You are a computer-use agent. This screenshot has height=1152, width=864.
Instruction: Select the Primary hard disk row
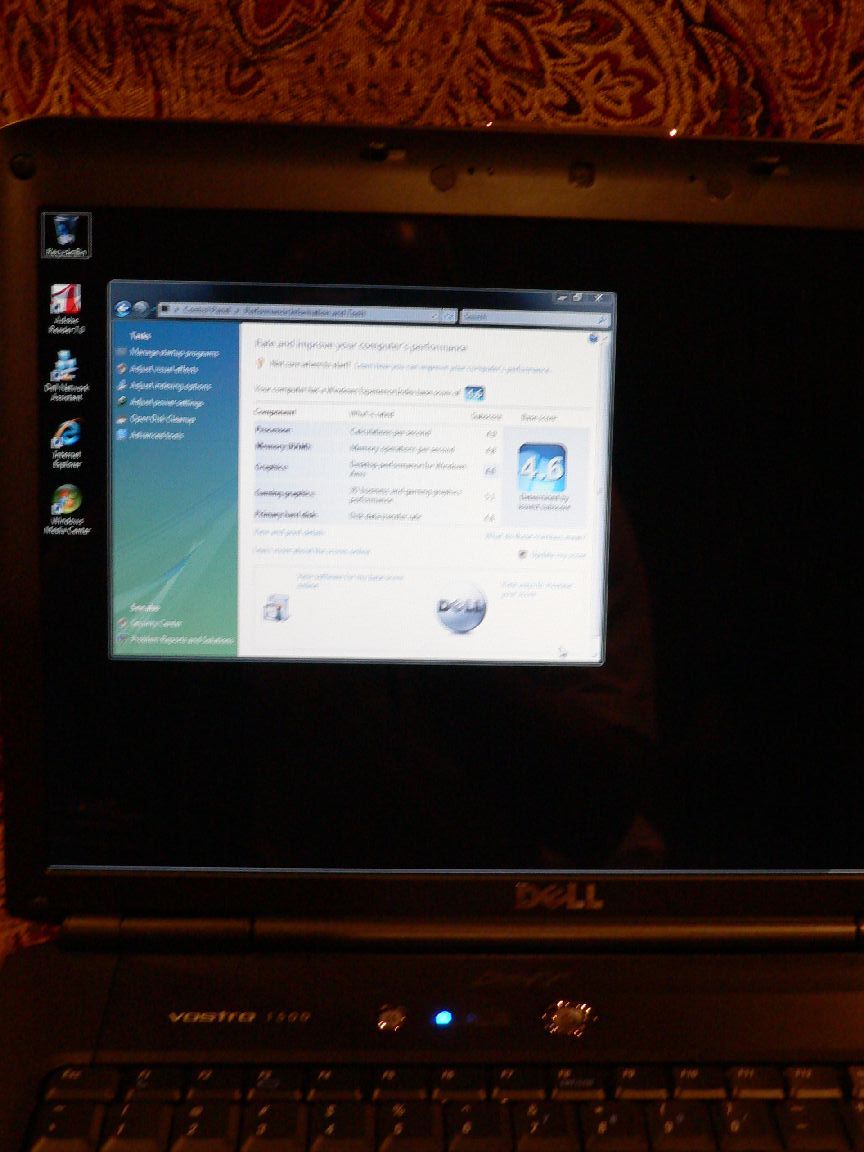pyautogui.click(x=375, y=516)
